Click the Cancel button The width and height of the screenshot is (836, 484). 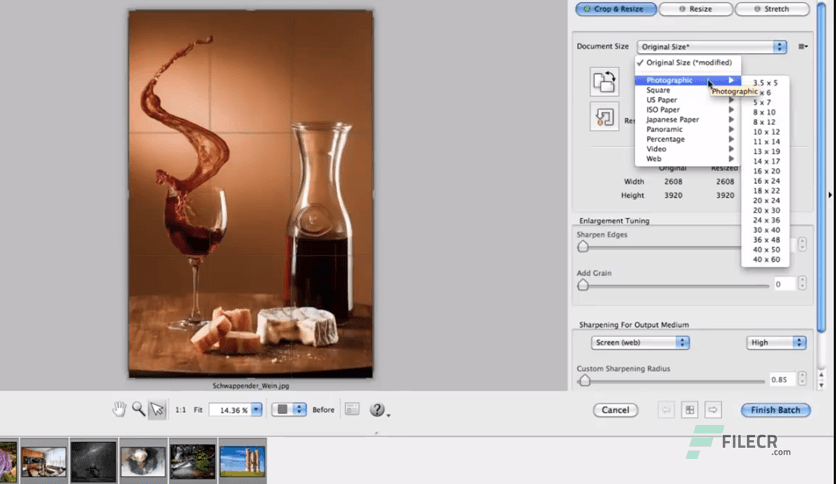(615, 410)
